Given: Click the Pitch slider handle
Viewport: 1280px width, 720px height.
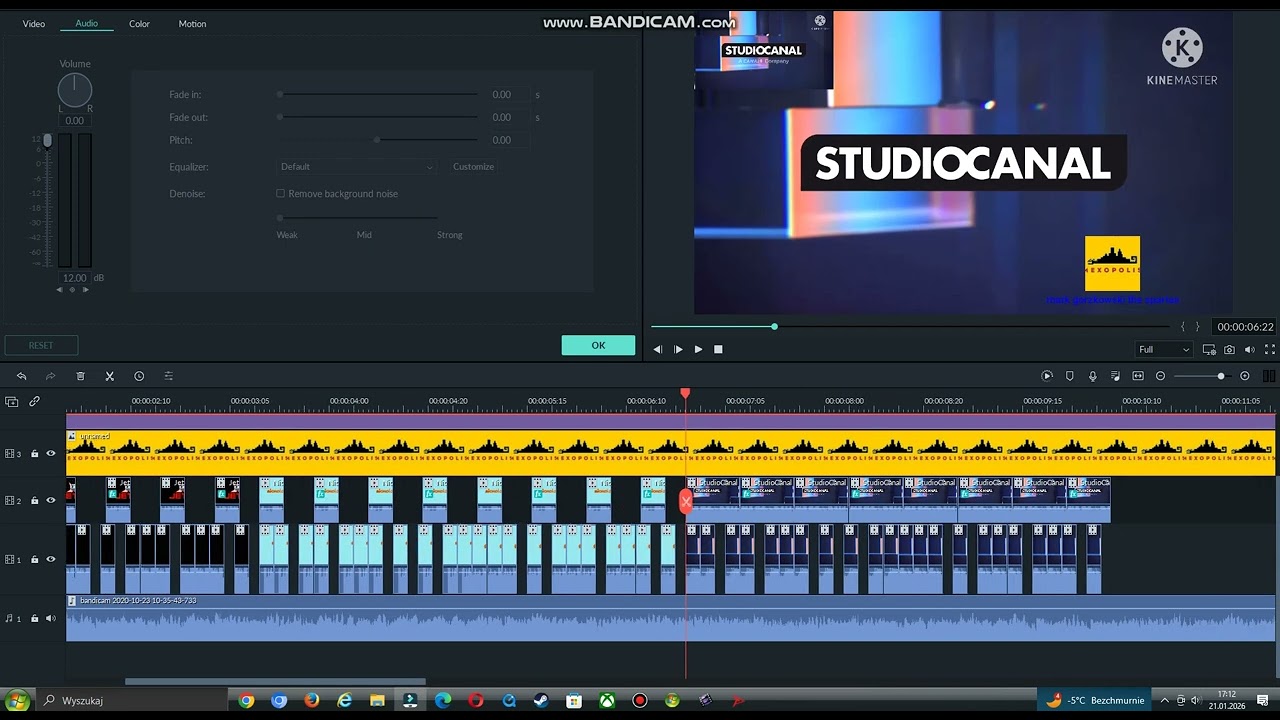Looking at the screenshot, I should [376, 140].
